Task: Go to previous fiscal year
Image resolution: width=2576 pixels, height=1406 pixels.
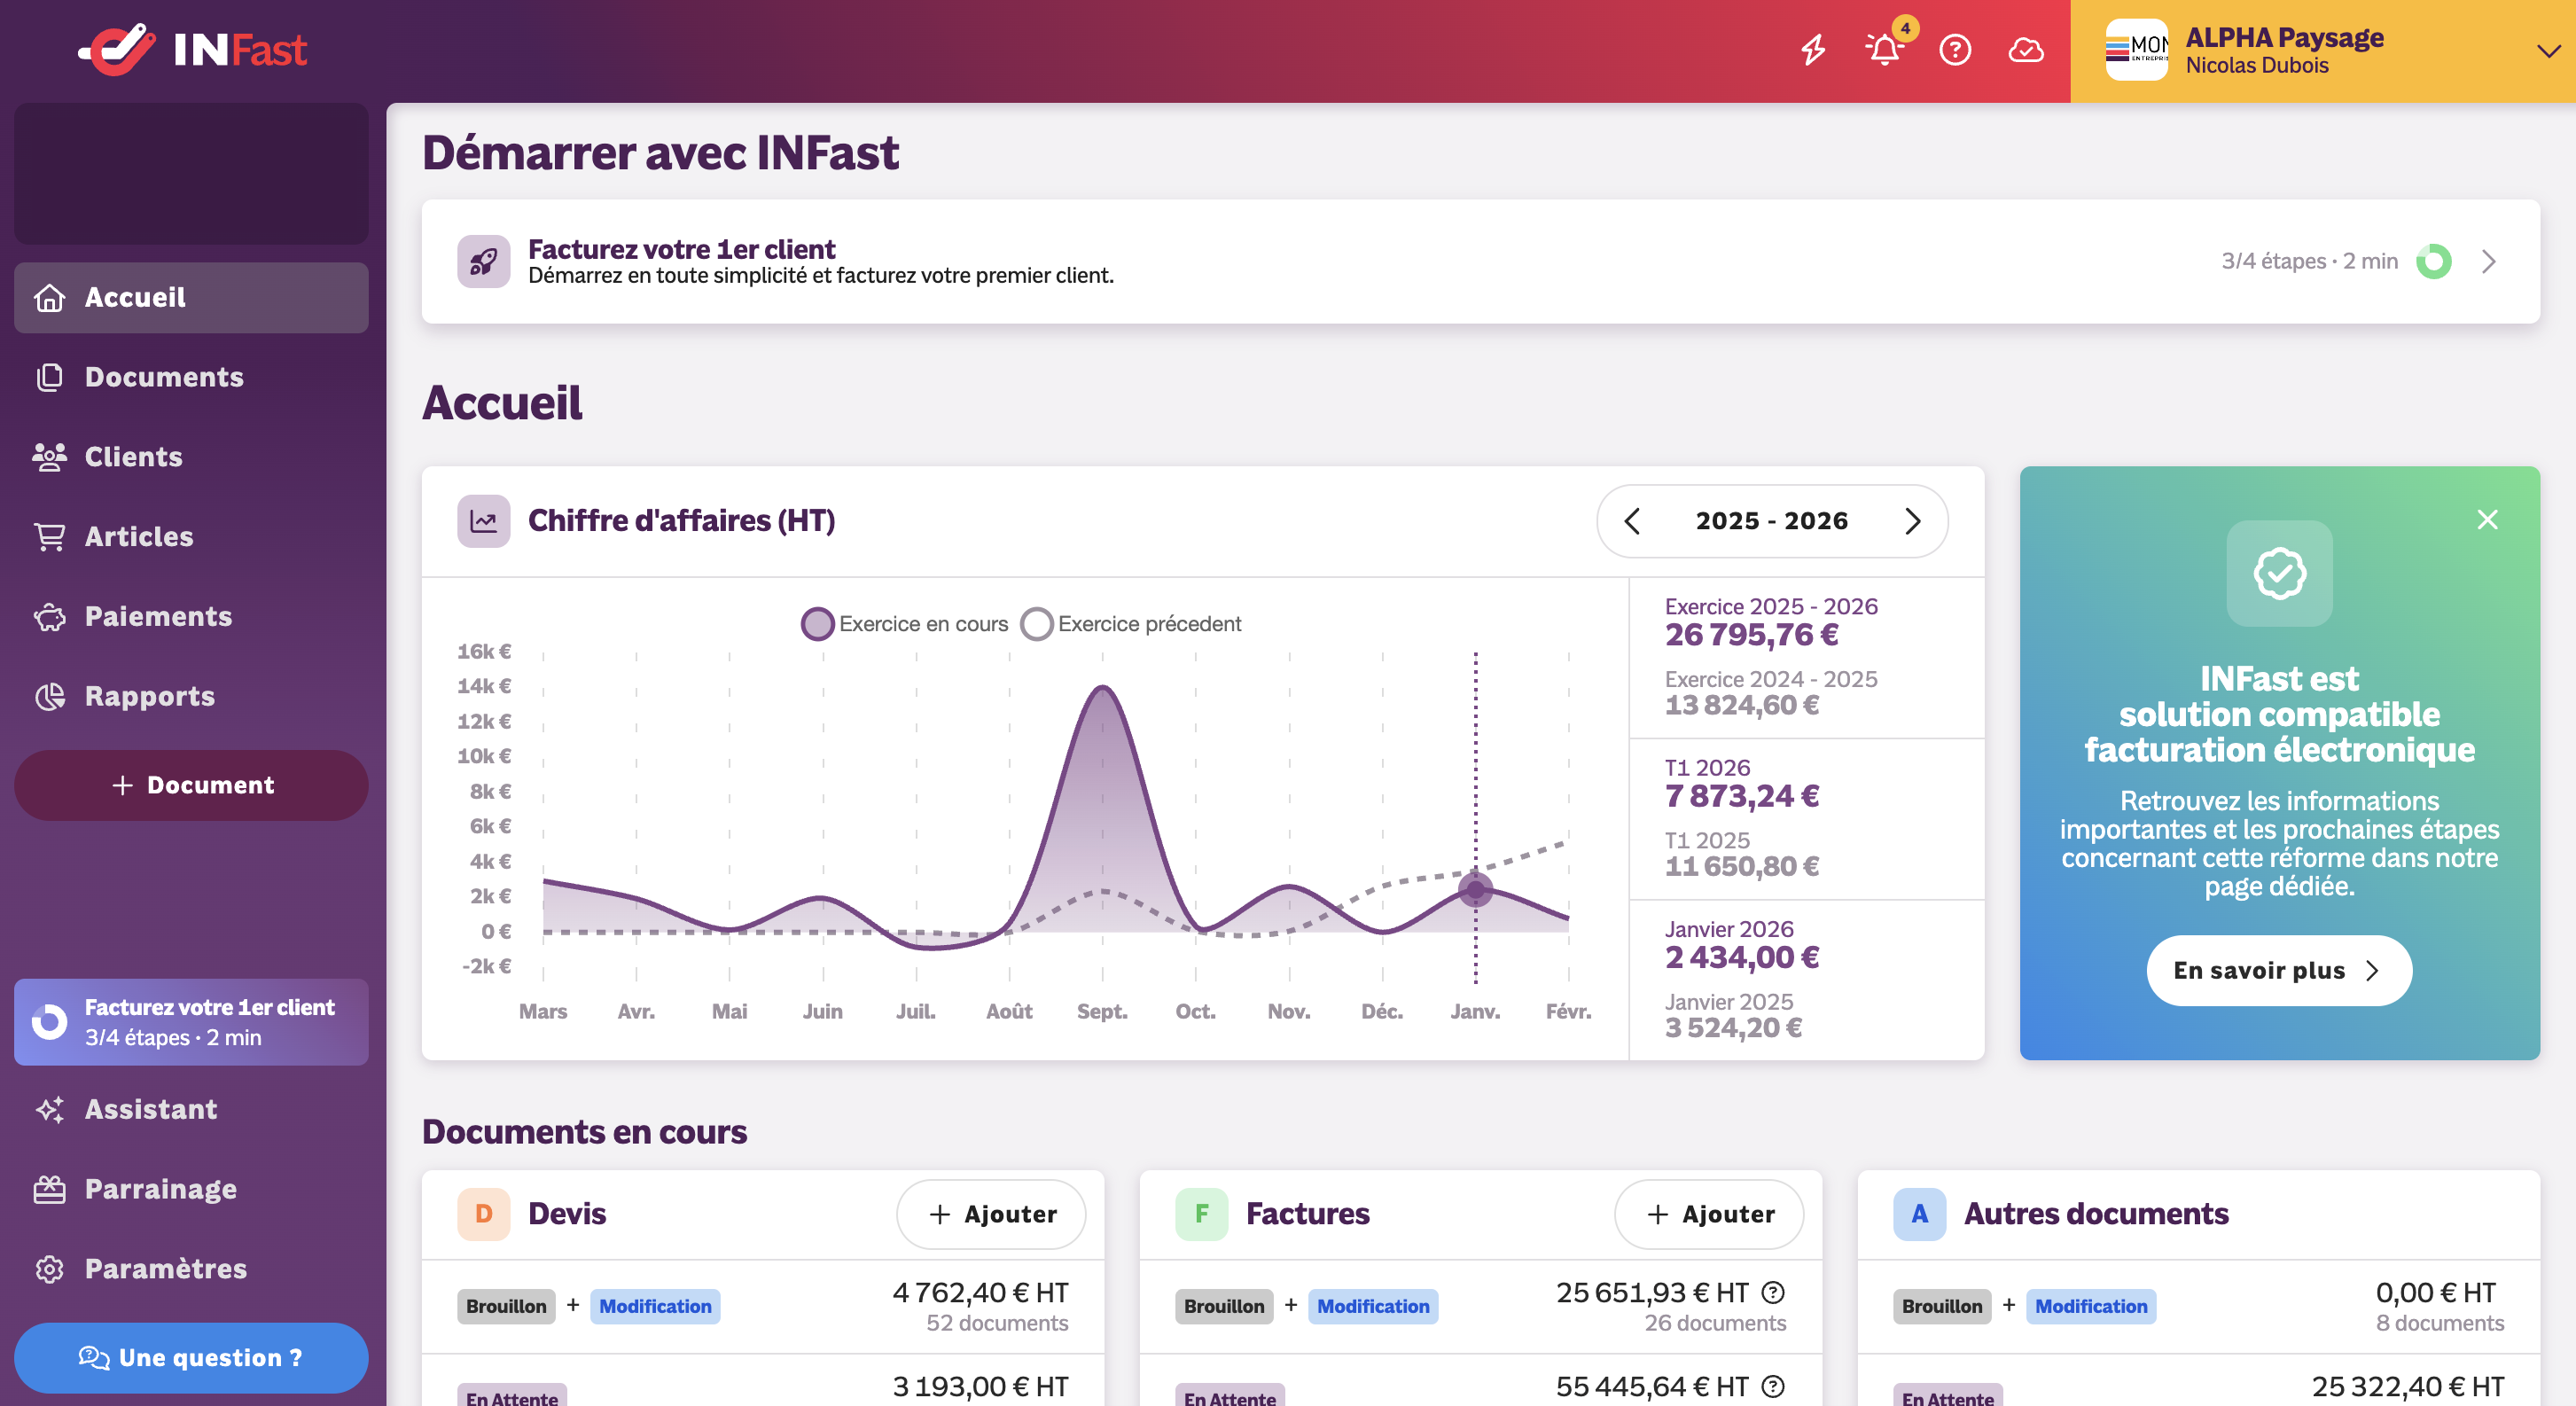Action: (x=1632, y=521)
